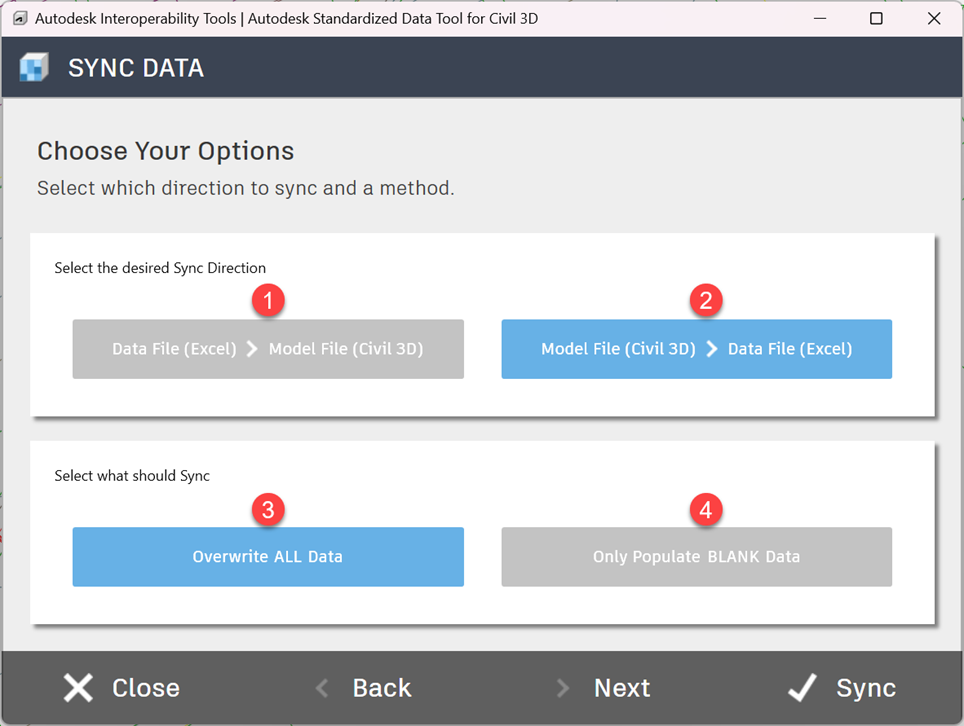Click the red number 4 badge

(707, 510)
